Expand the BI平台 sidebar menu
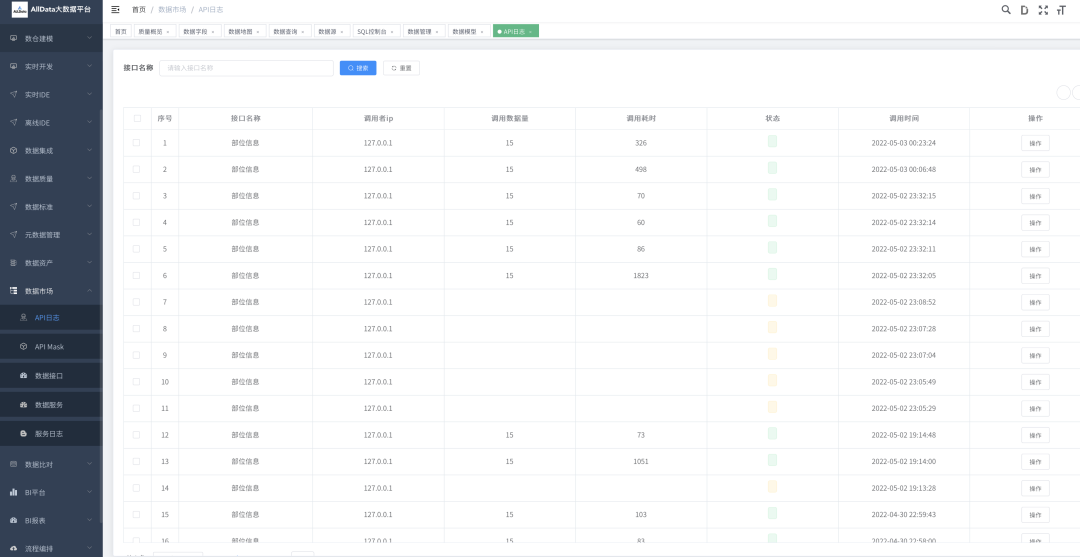Viewport: 1080px width, 557px height. [x=50, y=492]
